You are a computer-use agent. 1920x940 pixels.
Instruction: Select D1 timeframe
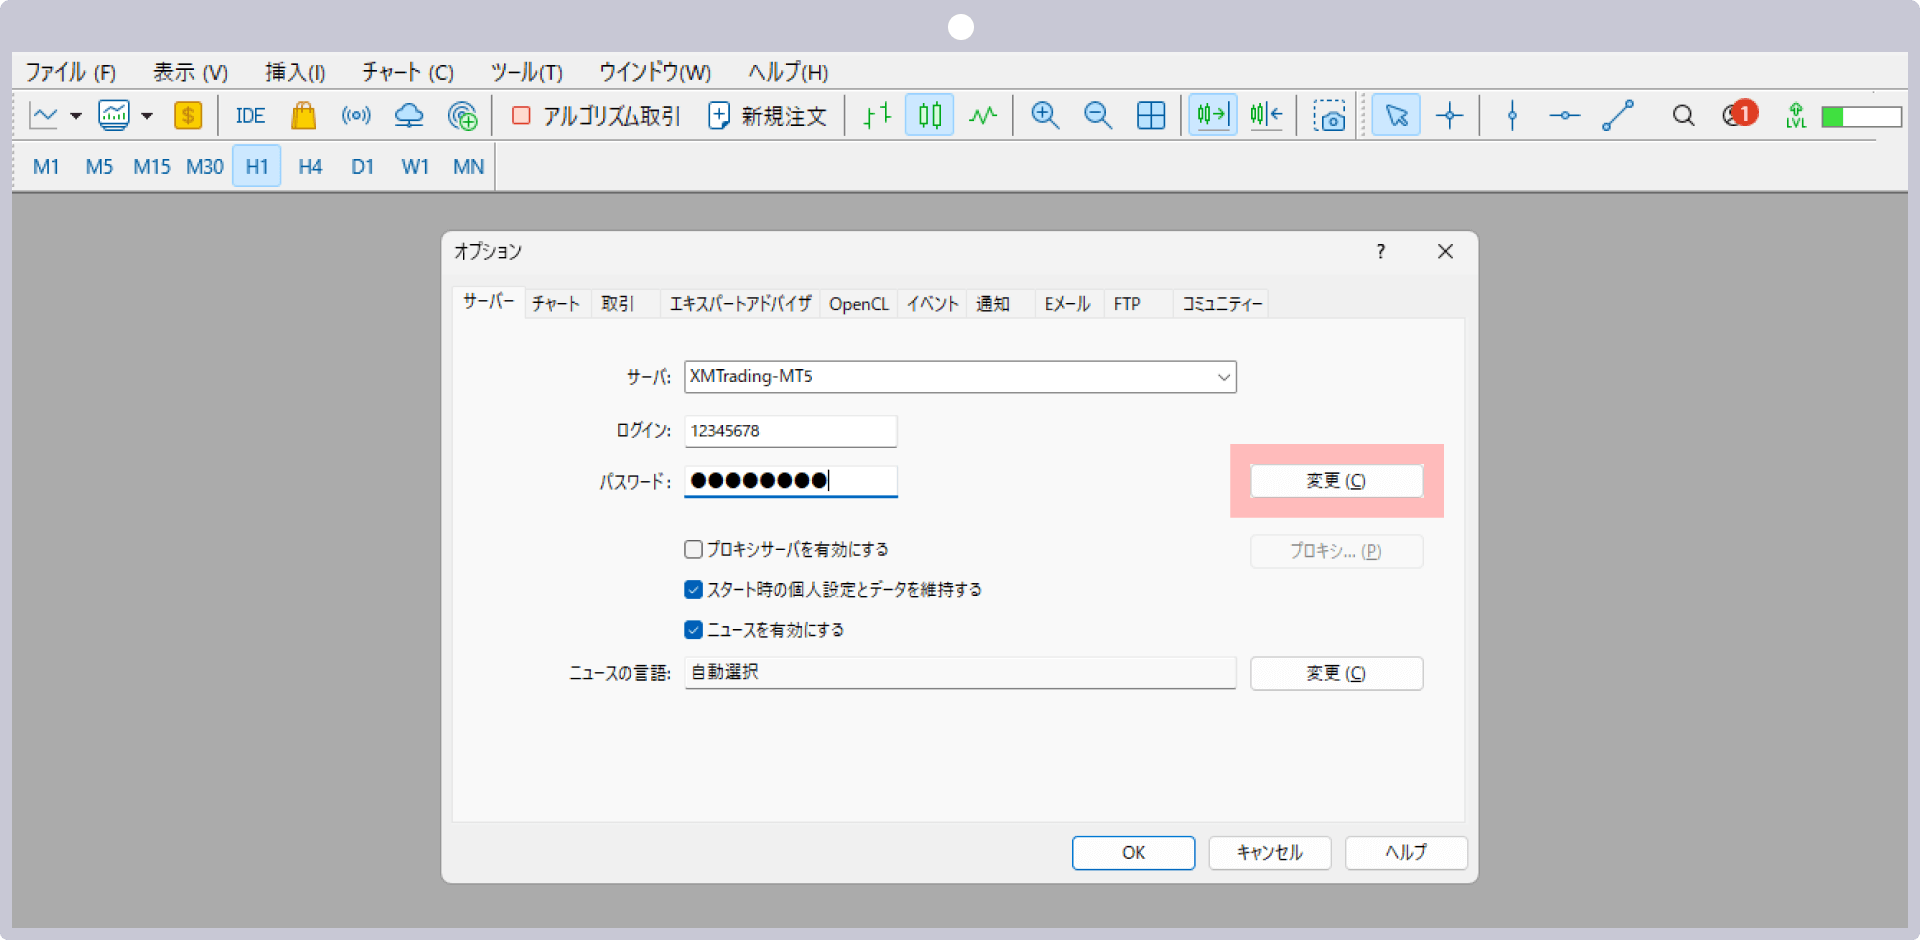click(362, 167)
